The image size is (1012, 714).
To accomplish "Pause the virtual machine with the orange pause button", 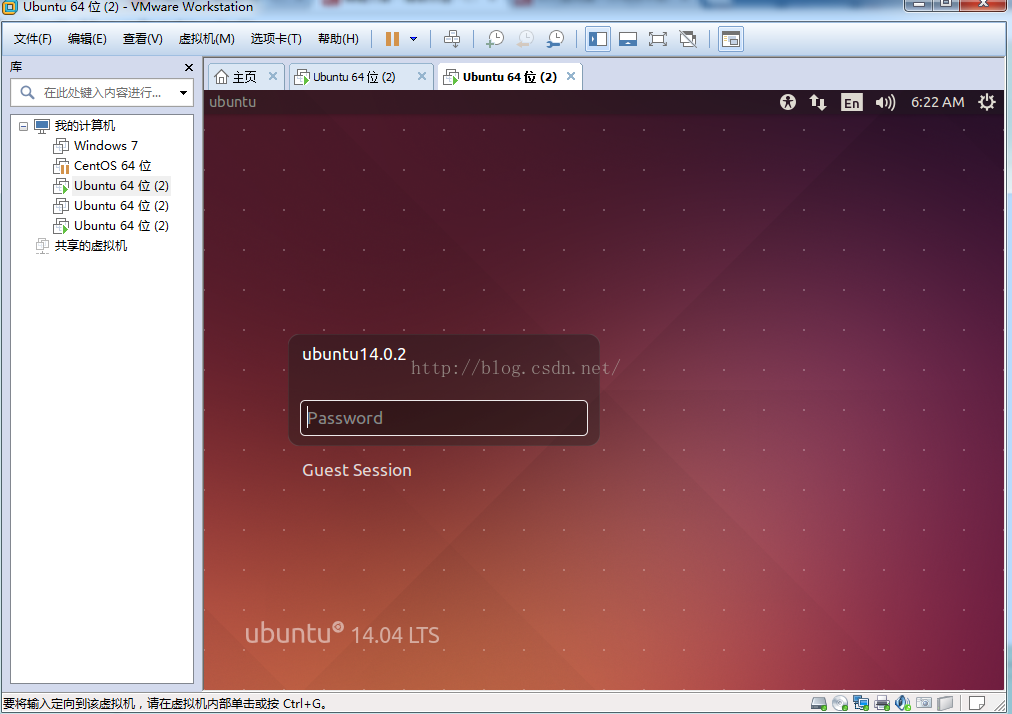I will click(392, 39).
